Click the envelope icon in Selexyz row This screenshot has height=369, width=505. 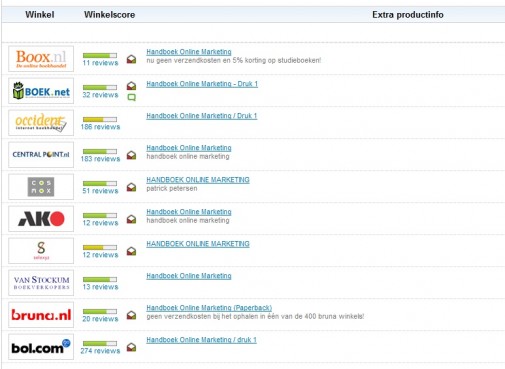pos(131,251)
